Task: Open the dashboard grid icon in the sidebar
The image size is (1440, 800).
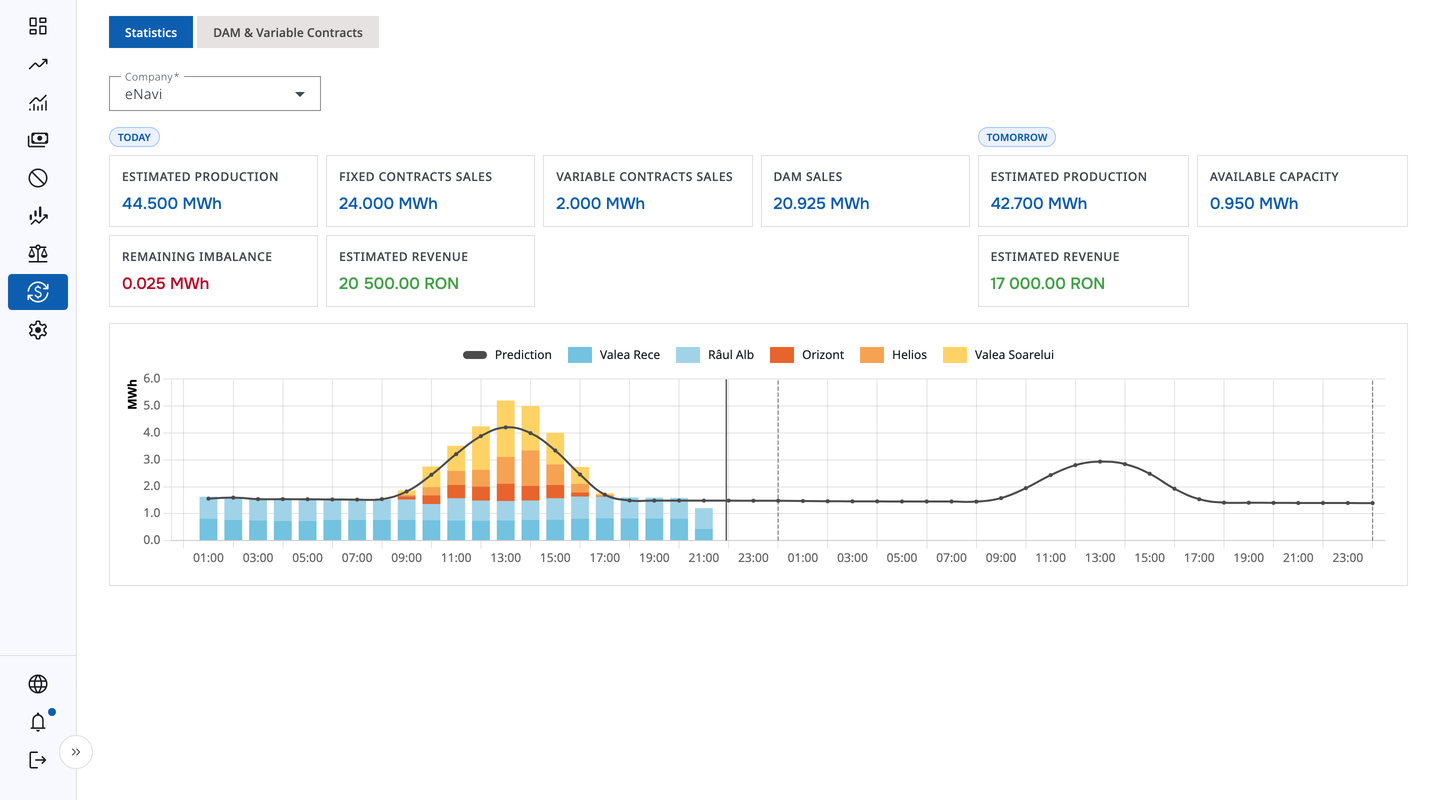Action: click(37, 26)
